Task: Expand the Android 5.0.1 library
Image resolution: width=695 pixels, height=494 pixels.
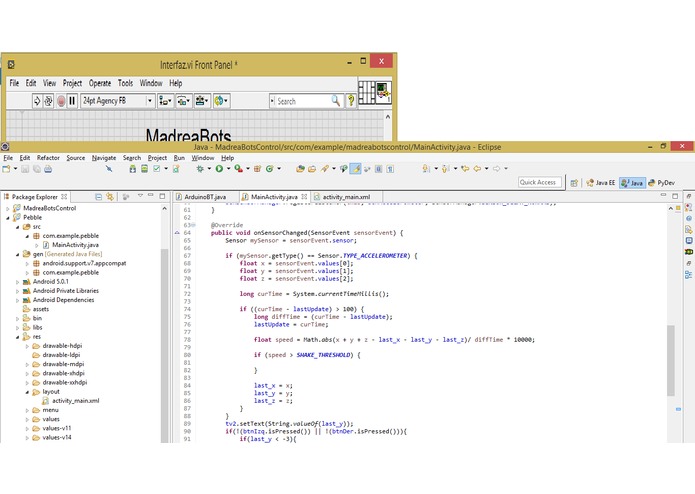Action: [x=17, y=282]
